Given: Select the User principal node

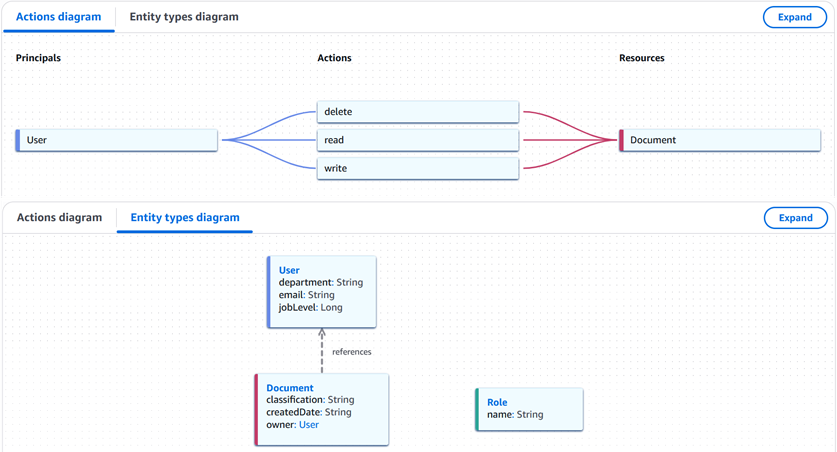Looking at the screenshot, I should click(117, 140).
